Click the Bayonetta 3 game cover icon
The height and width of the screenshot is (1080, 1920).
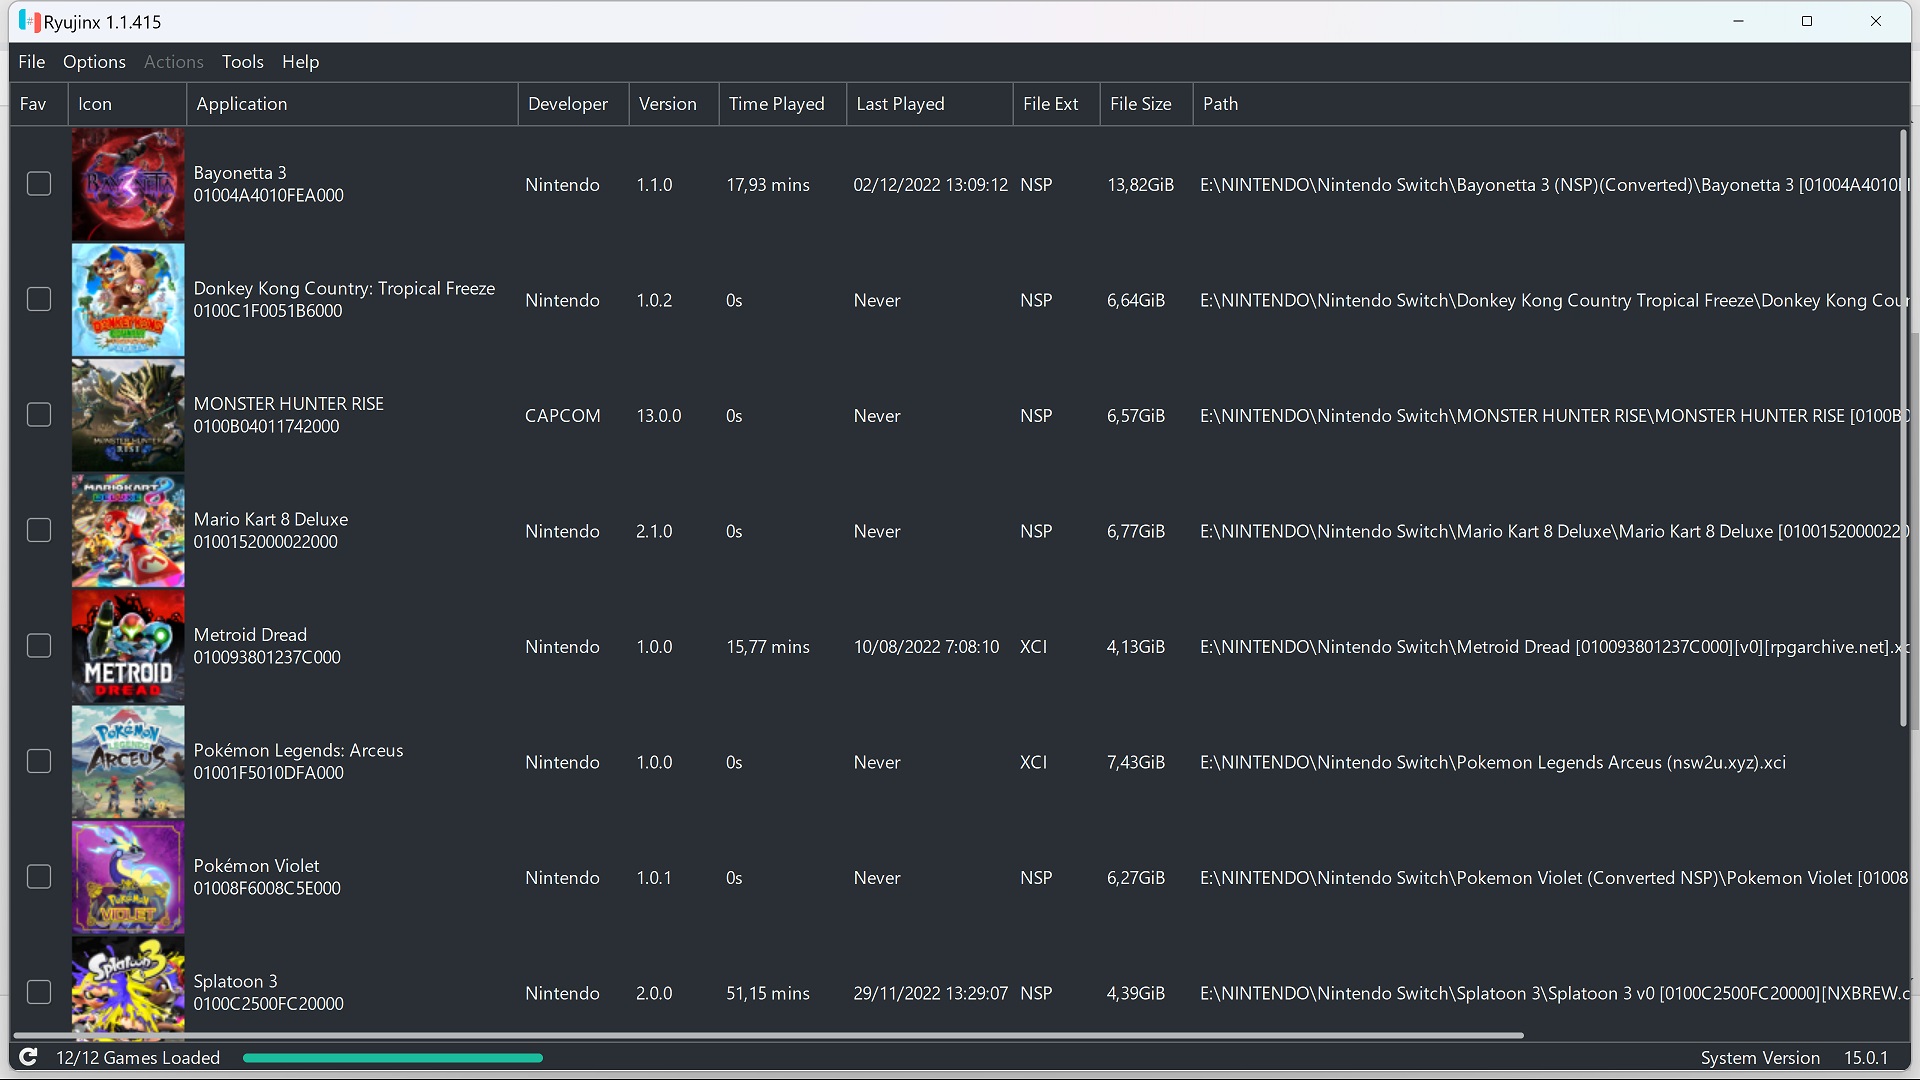128,184
